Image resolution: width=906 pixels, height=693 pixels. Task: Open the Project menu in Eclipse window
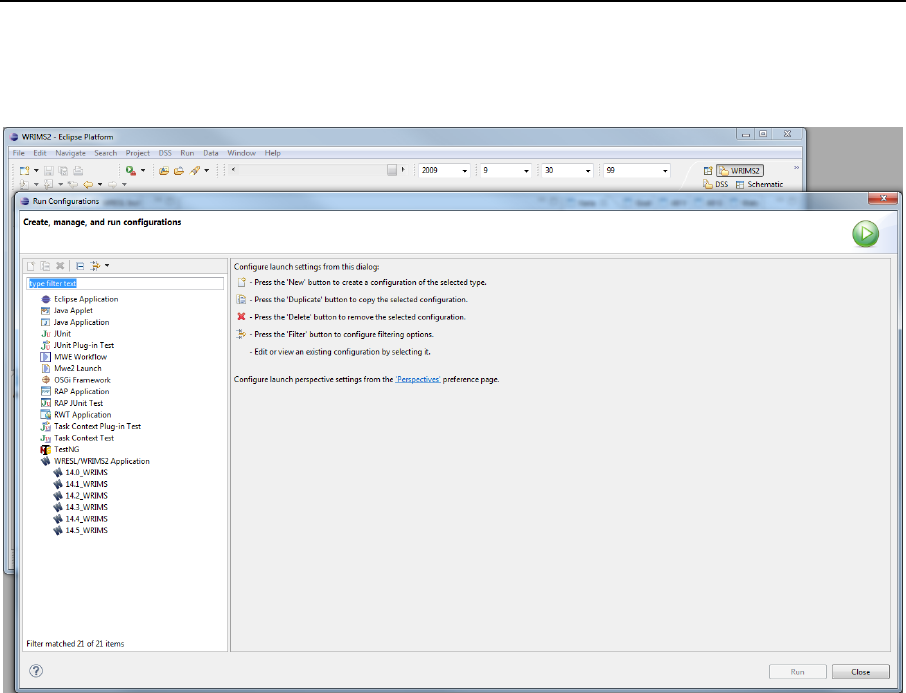pyautogui.click(x=138, y=153)
